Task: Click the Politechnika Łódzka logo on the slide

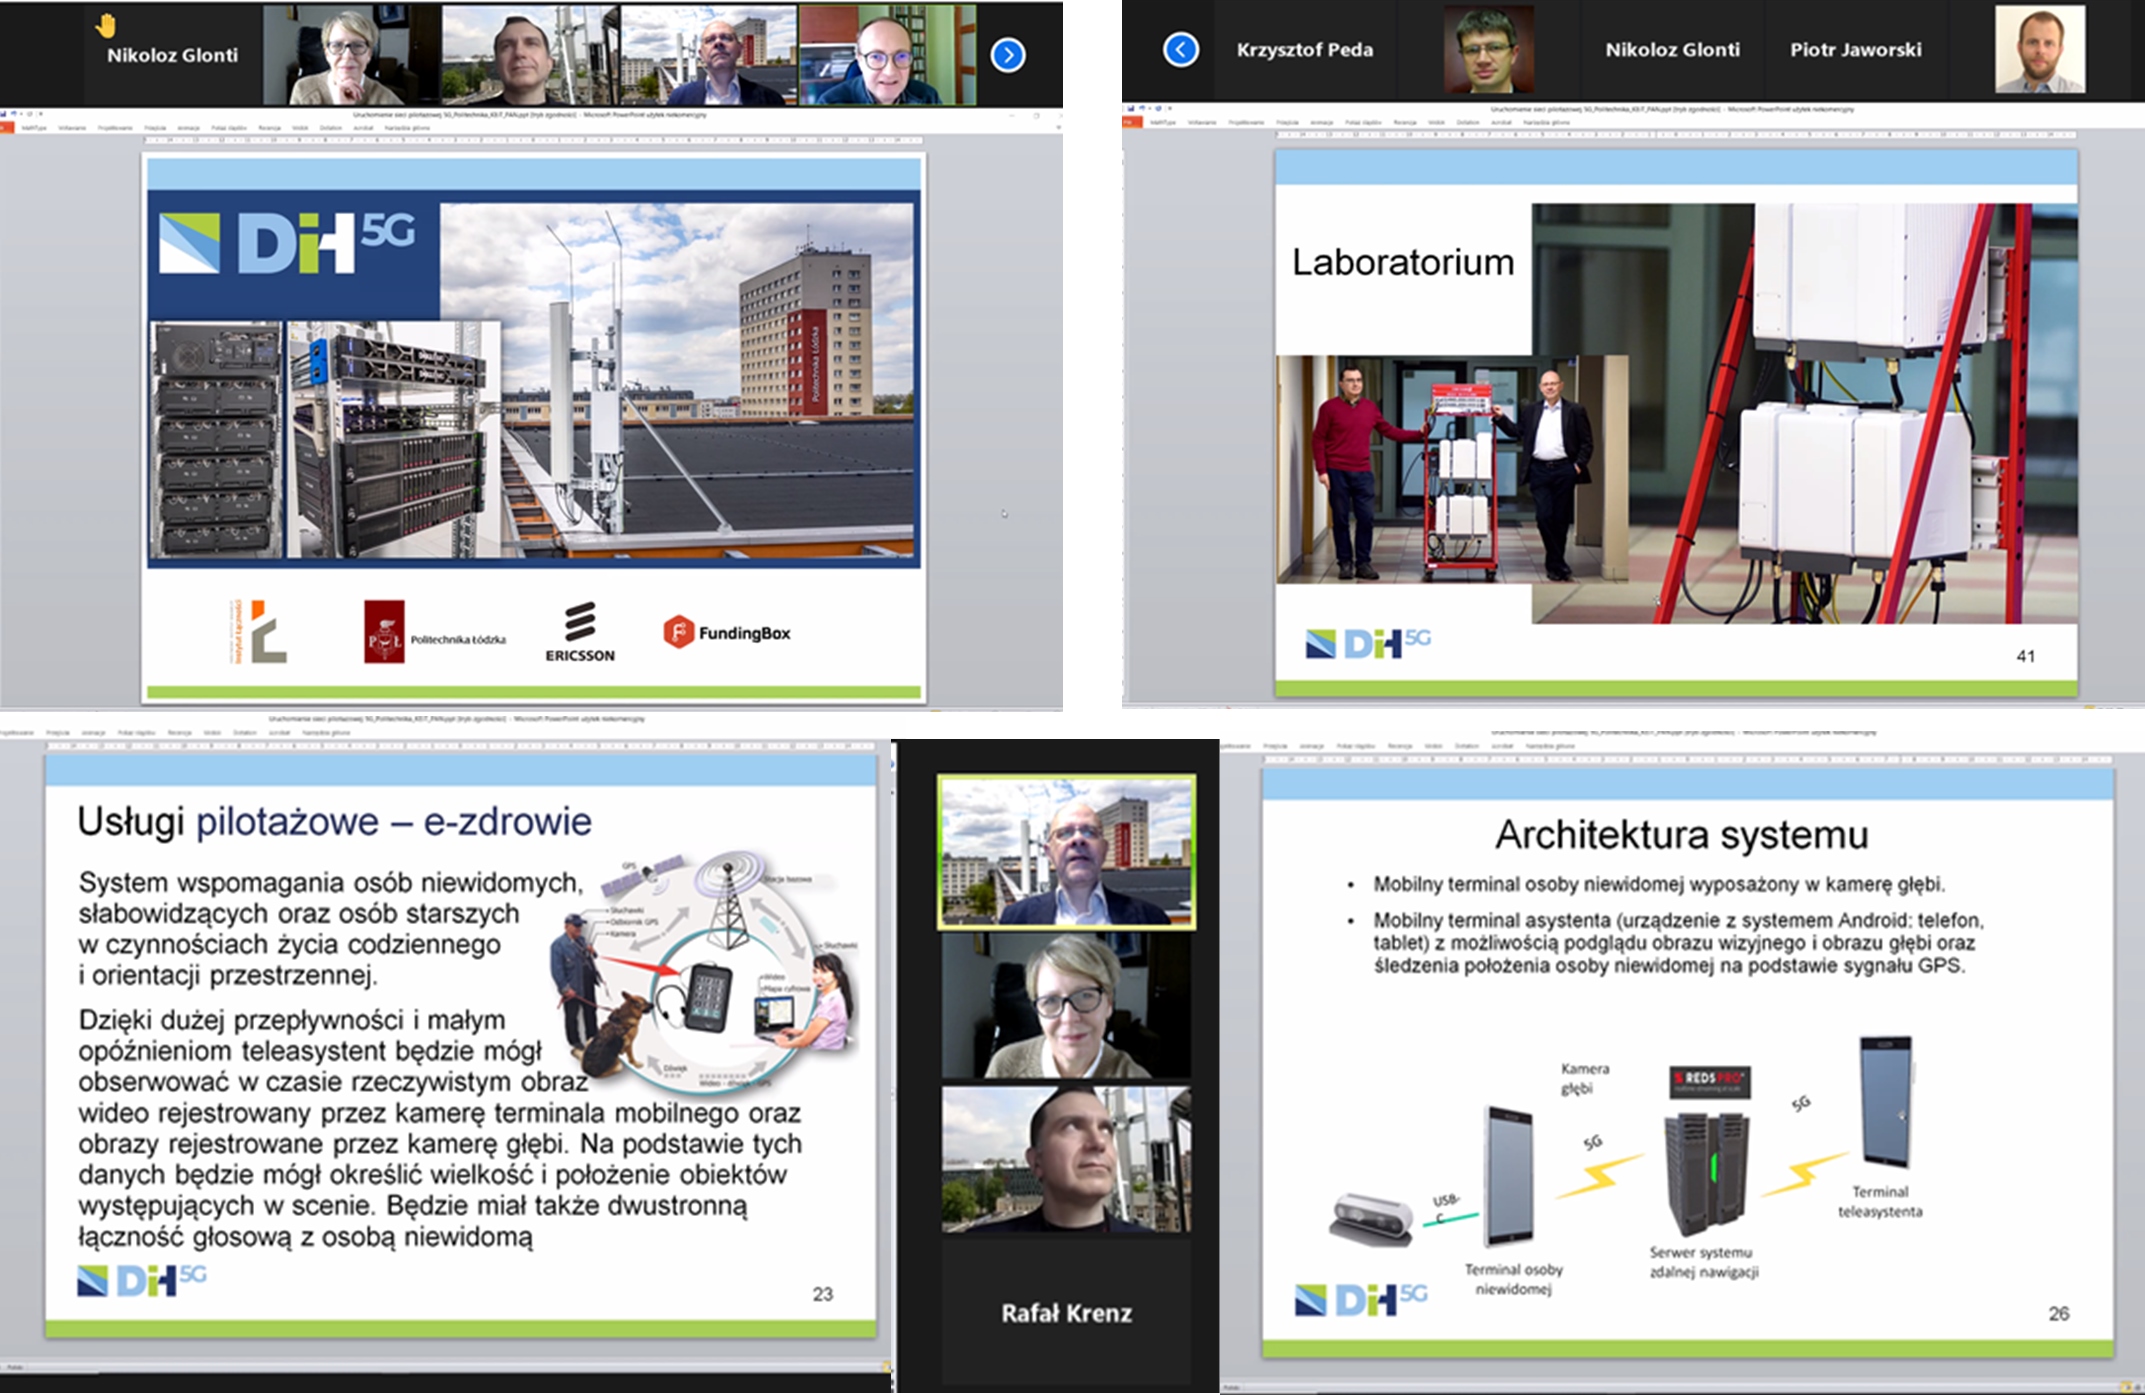Action: [x=434, y=632]
